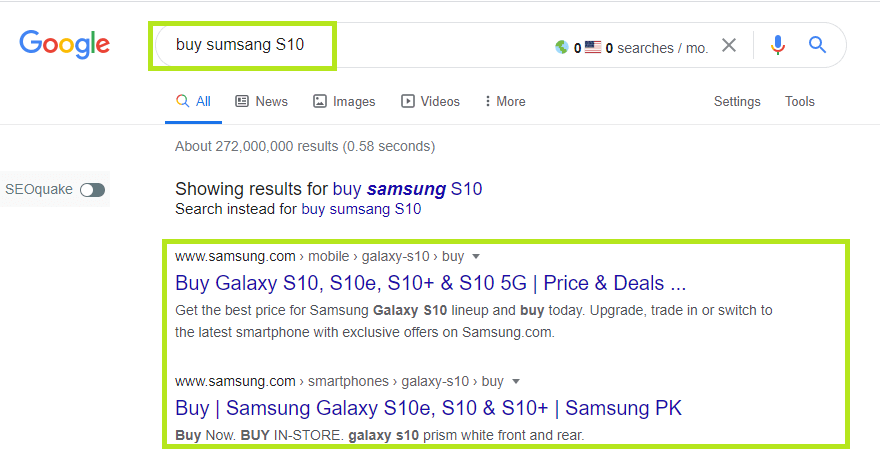Select the All results tab
The height and width of the screenshot is (459, 880).
coord(193,102)
